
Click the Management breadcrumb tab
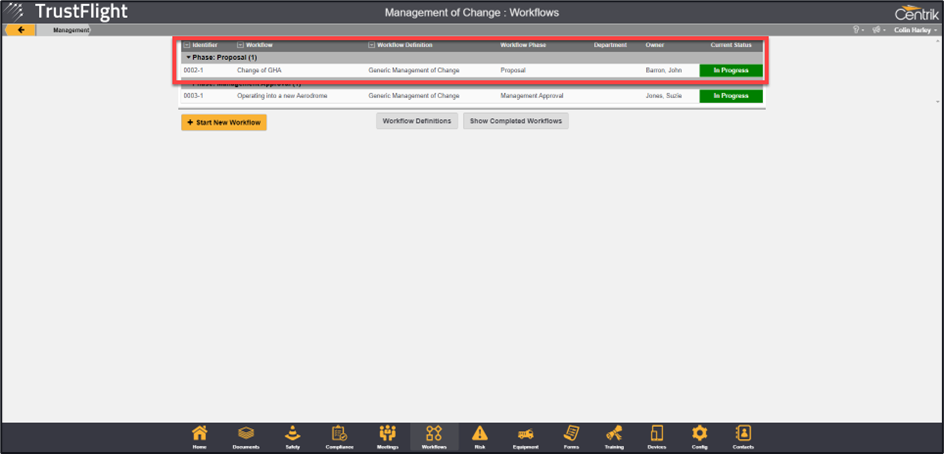click(70, 30)
